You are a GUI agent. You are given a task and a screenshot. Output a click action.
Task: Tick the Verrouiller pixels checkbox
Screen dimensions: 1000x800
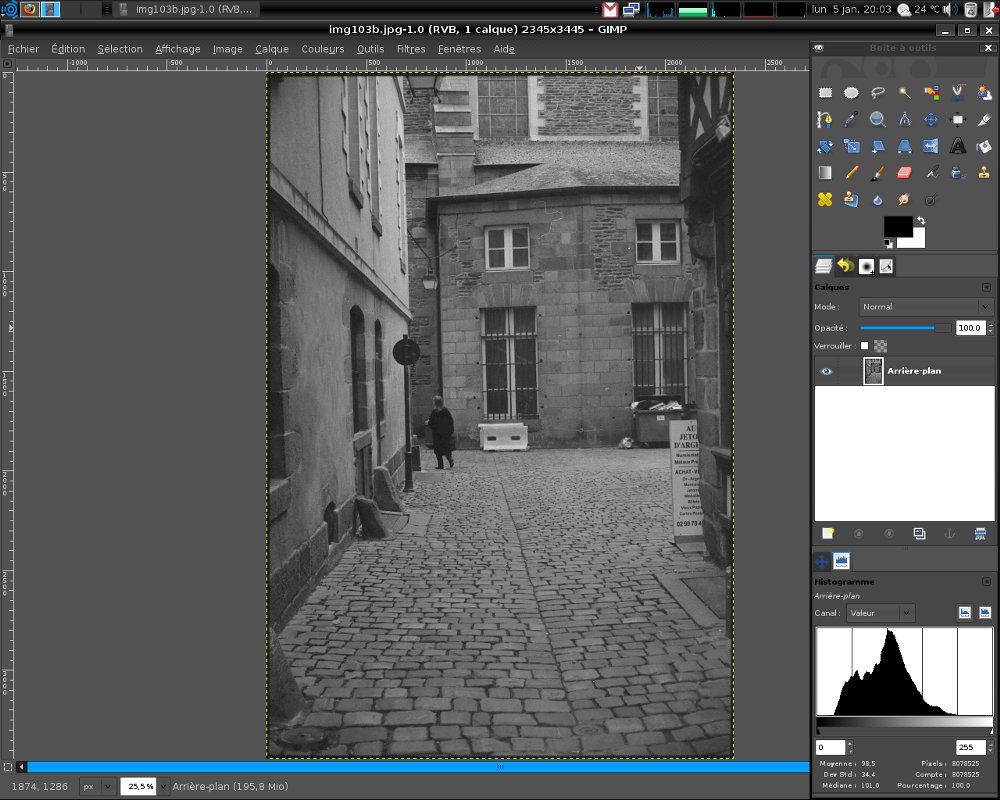click(865, 346)
